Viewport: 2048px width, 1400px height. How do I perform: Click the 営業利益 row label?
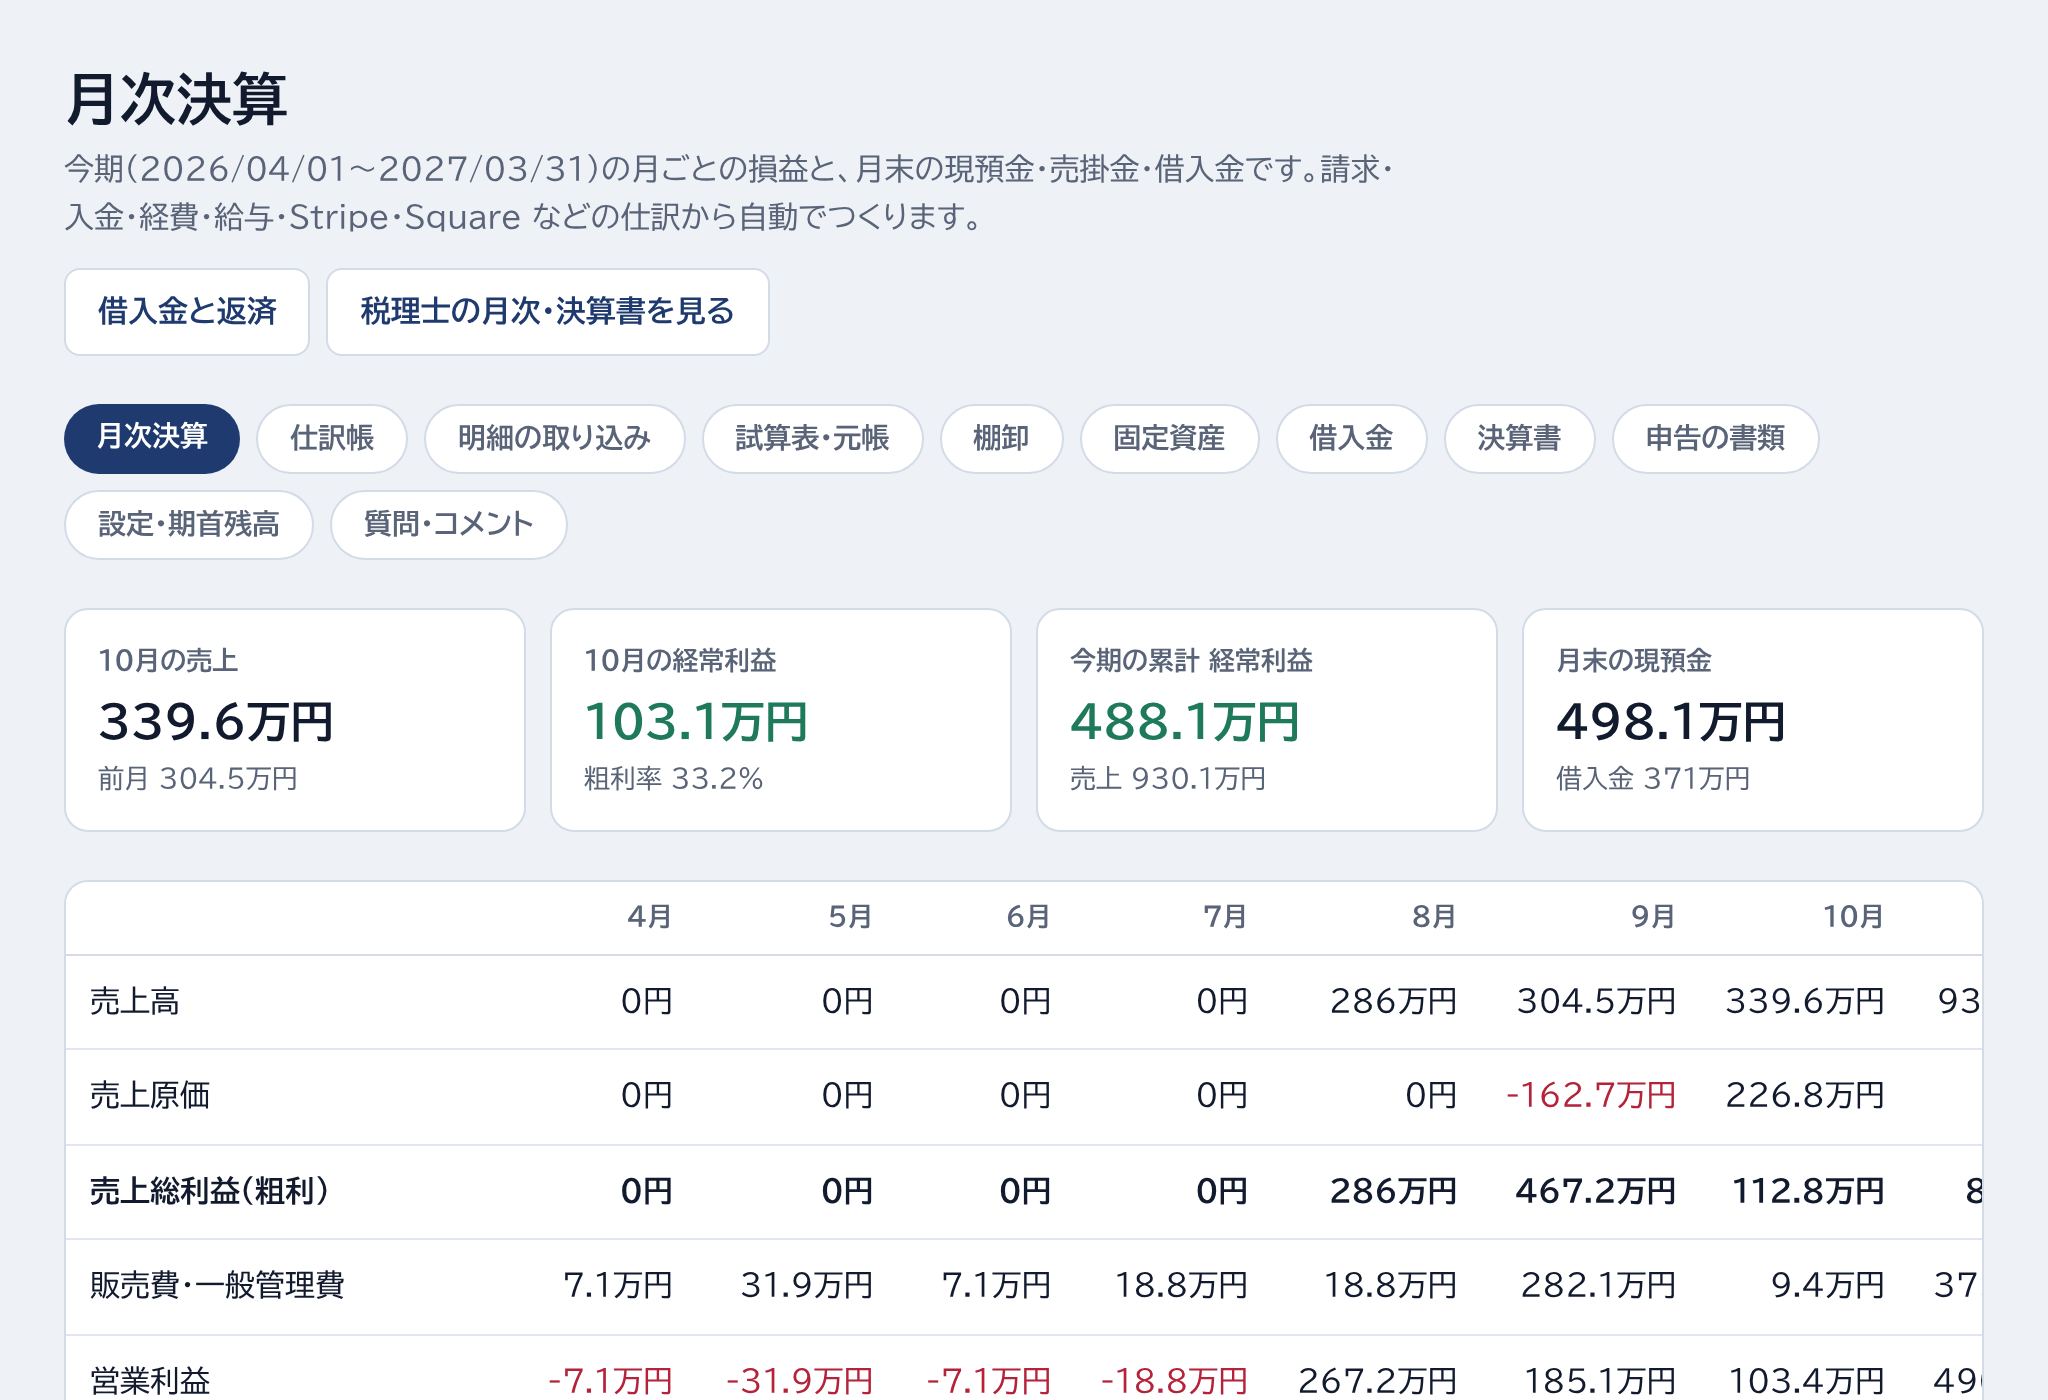point(150,1382)
